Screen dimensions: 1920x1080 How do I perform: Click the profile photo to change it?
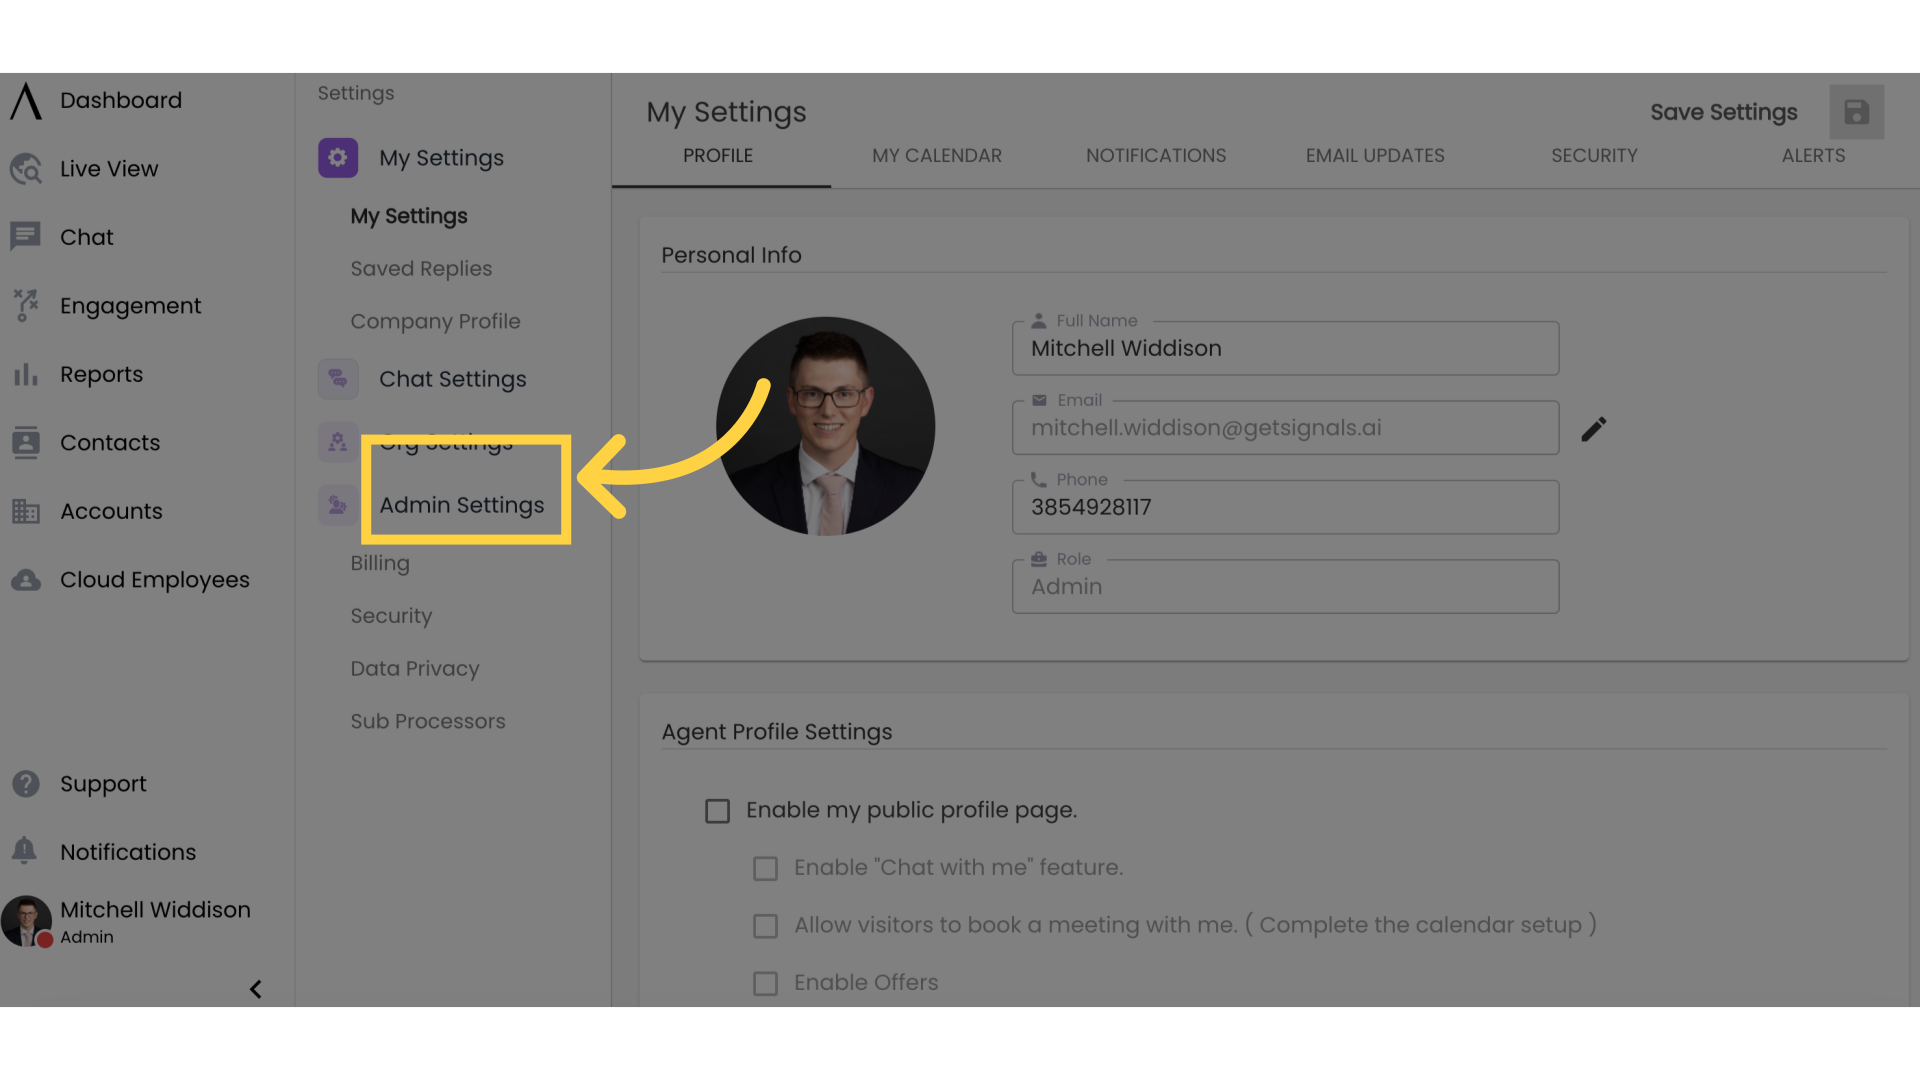pyautogui.click(x=825, y=426)
